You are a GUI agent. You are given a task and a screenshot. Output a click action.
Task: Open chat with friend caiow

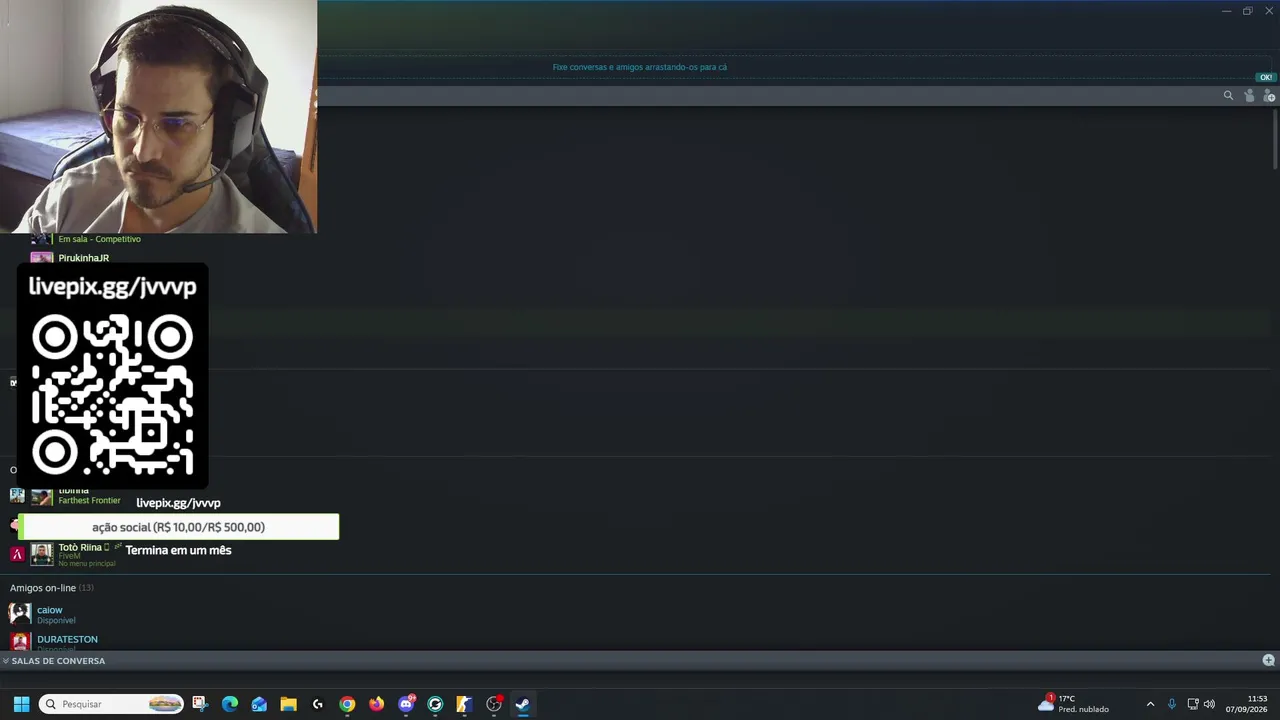[50, 610]
